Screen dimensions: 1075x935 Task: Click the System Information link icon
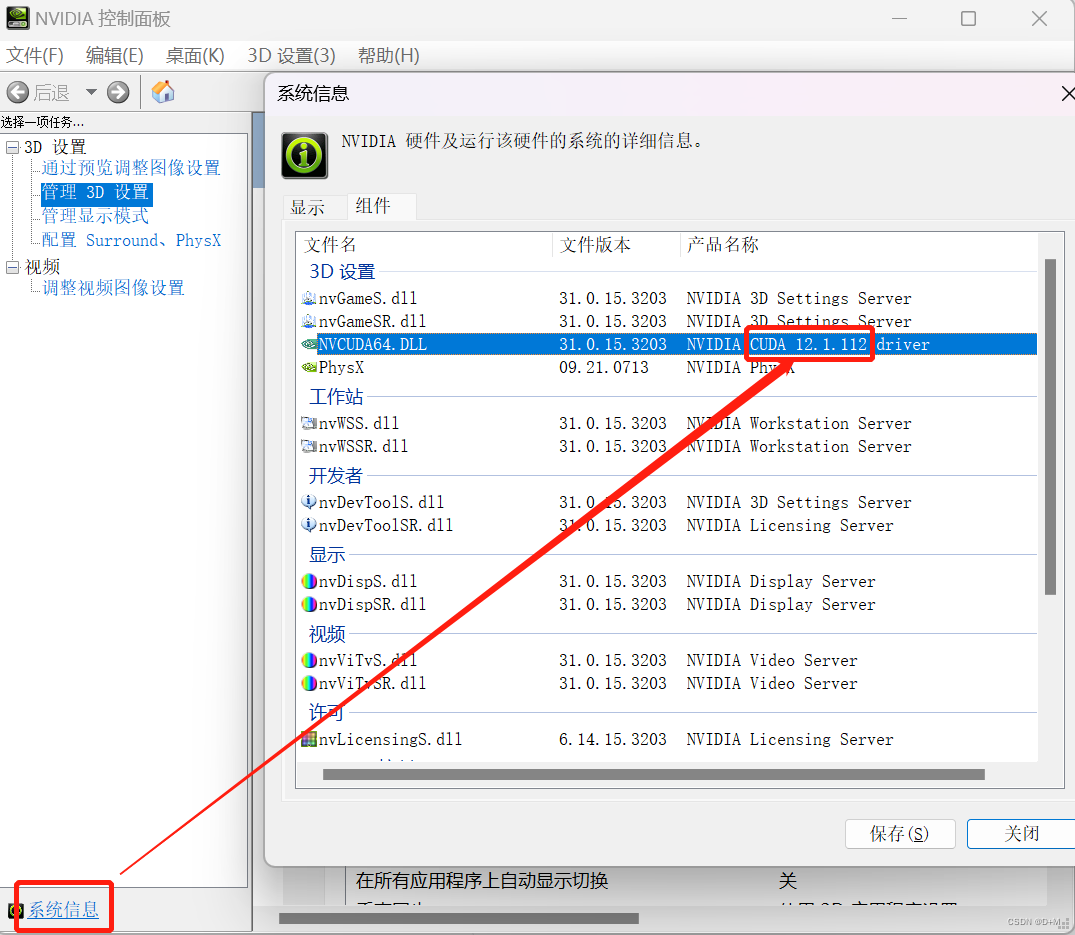16,910
